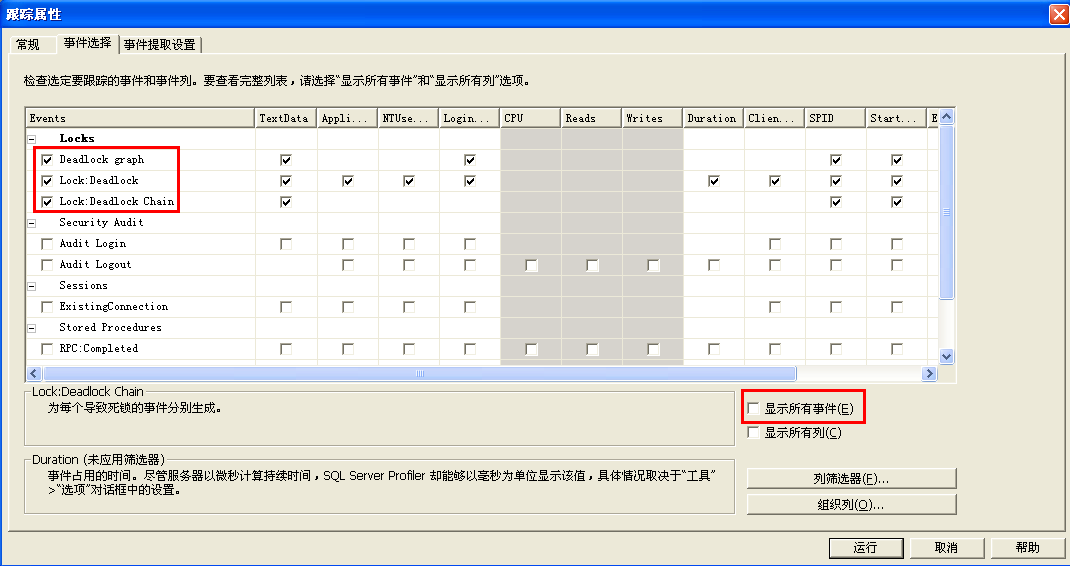The width and height of the screenshot is (1070, 566).
Task: Toggle Duration checkbox for Lock:Deadlock row
Action: click(714, 181)
